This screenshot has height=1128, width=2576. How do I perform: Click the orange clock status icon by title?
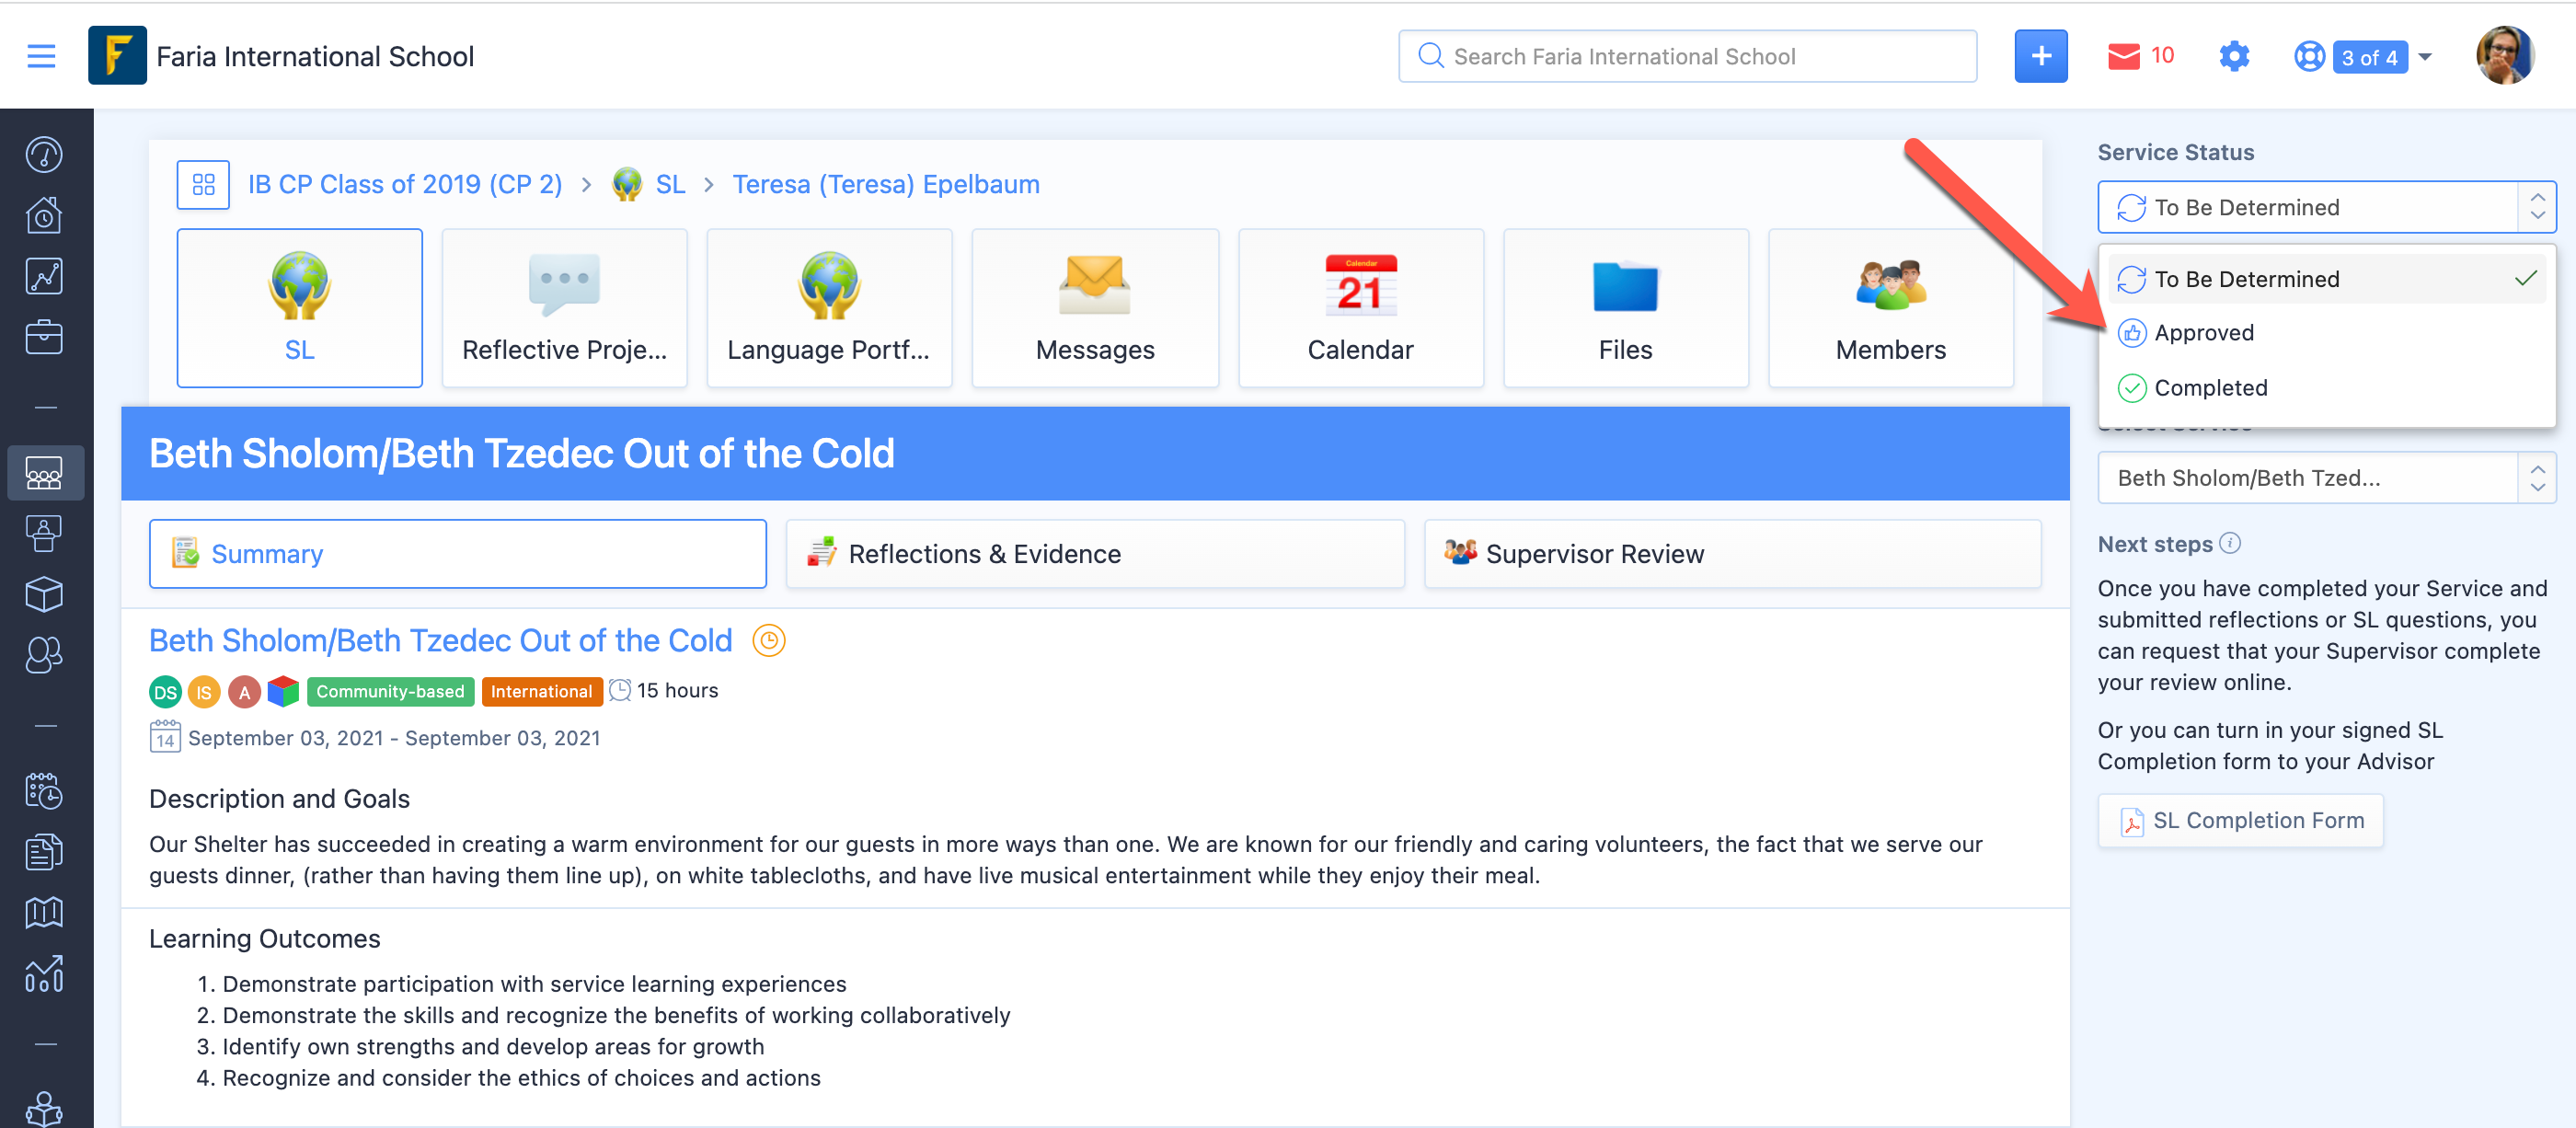[768, 640]
